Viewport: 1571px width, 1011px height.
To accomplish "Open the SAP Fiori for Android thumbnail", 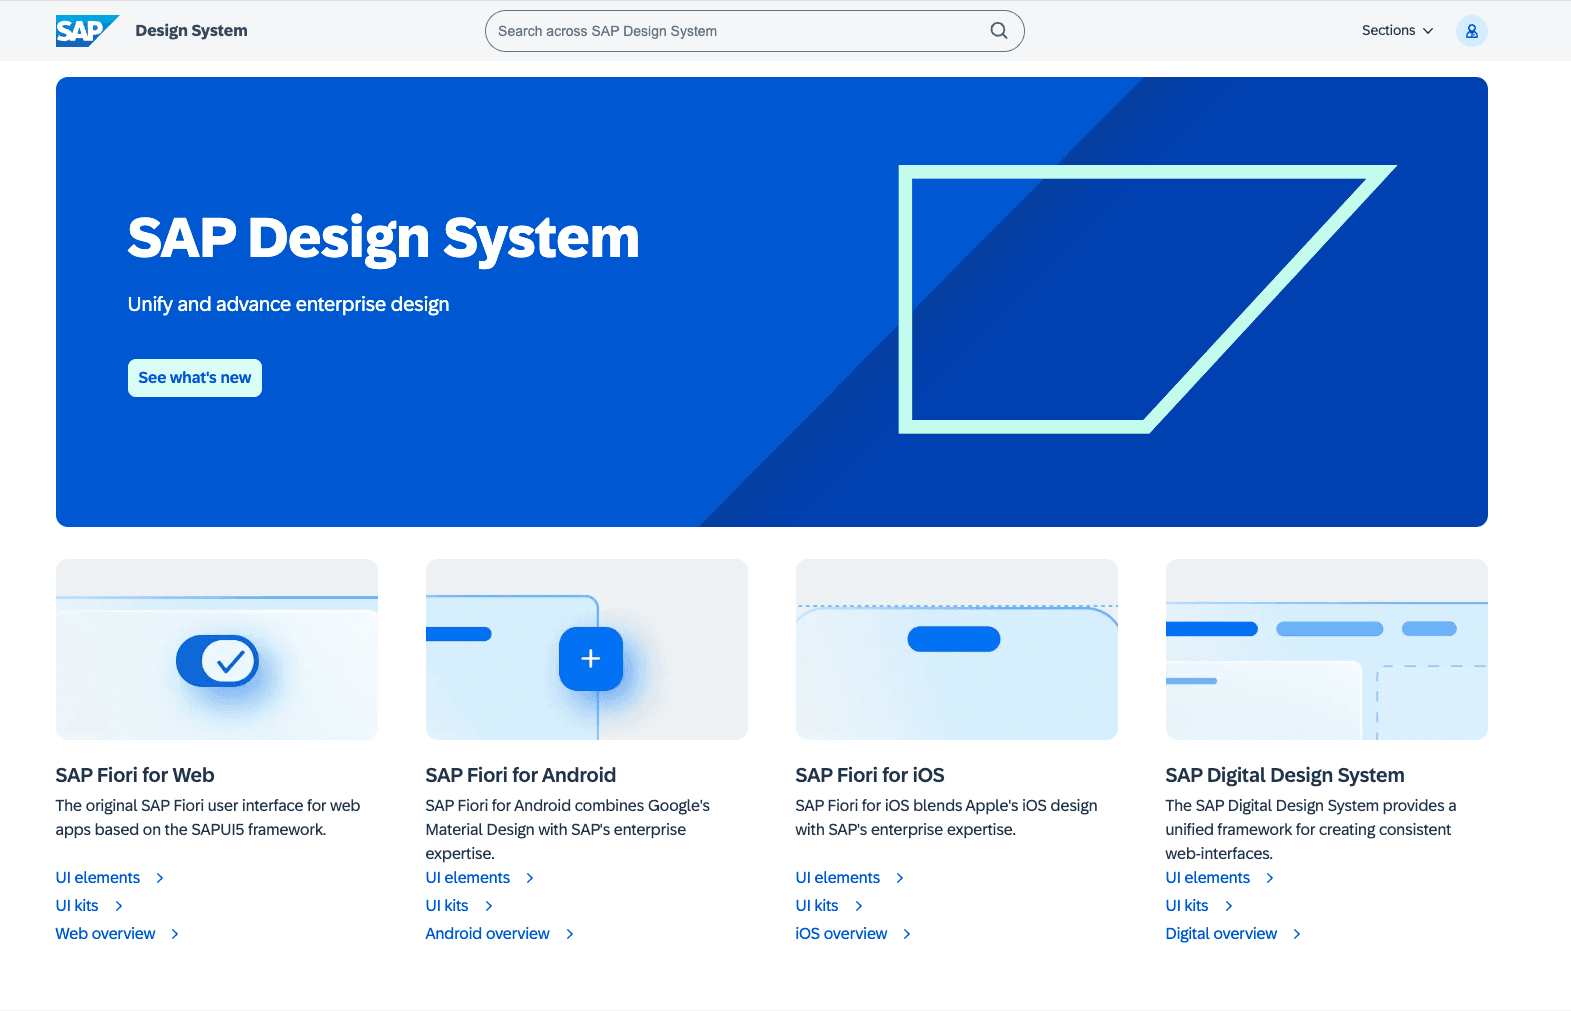I will click(x=587, y=649).
